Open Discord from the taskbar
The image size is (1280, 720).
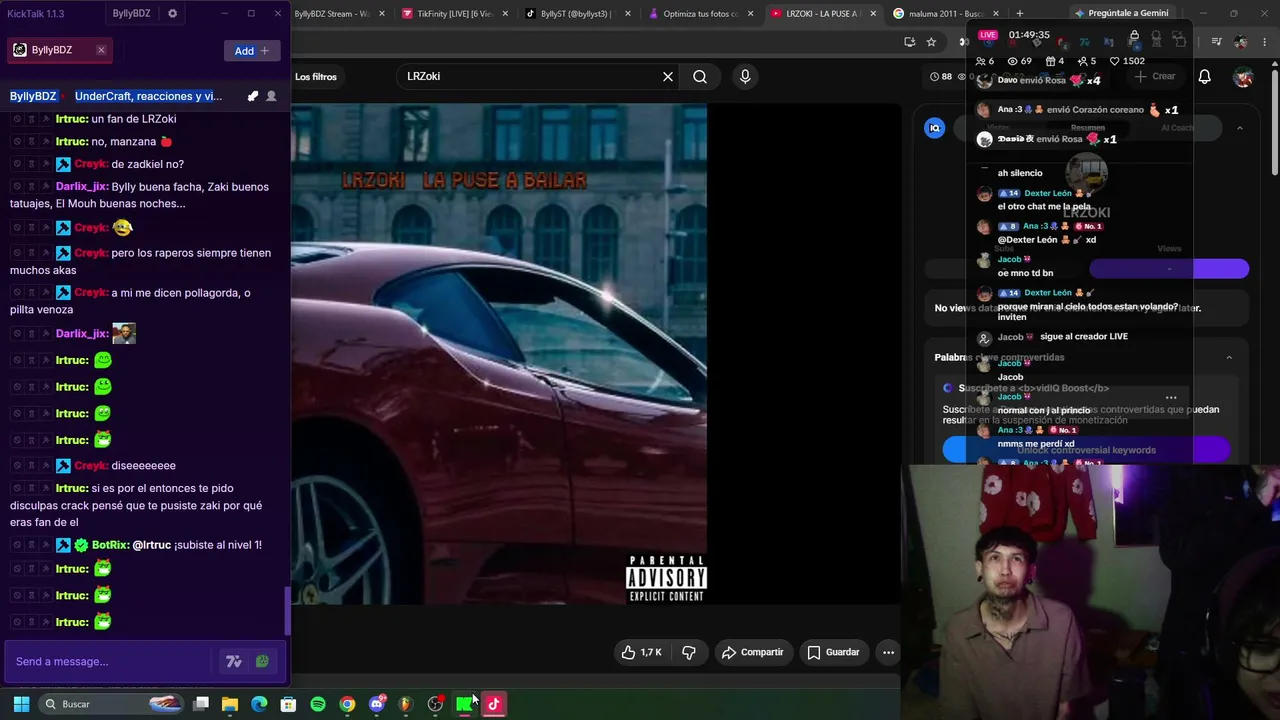point(377,704)
